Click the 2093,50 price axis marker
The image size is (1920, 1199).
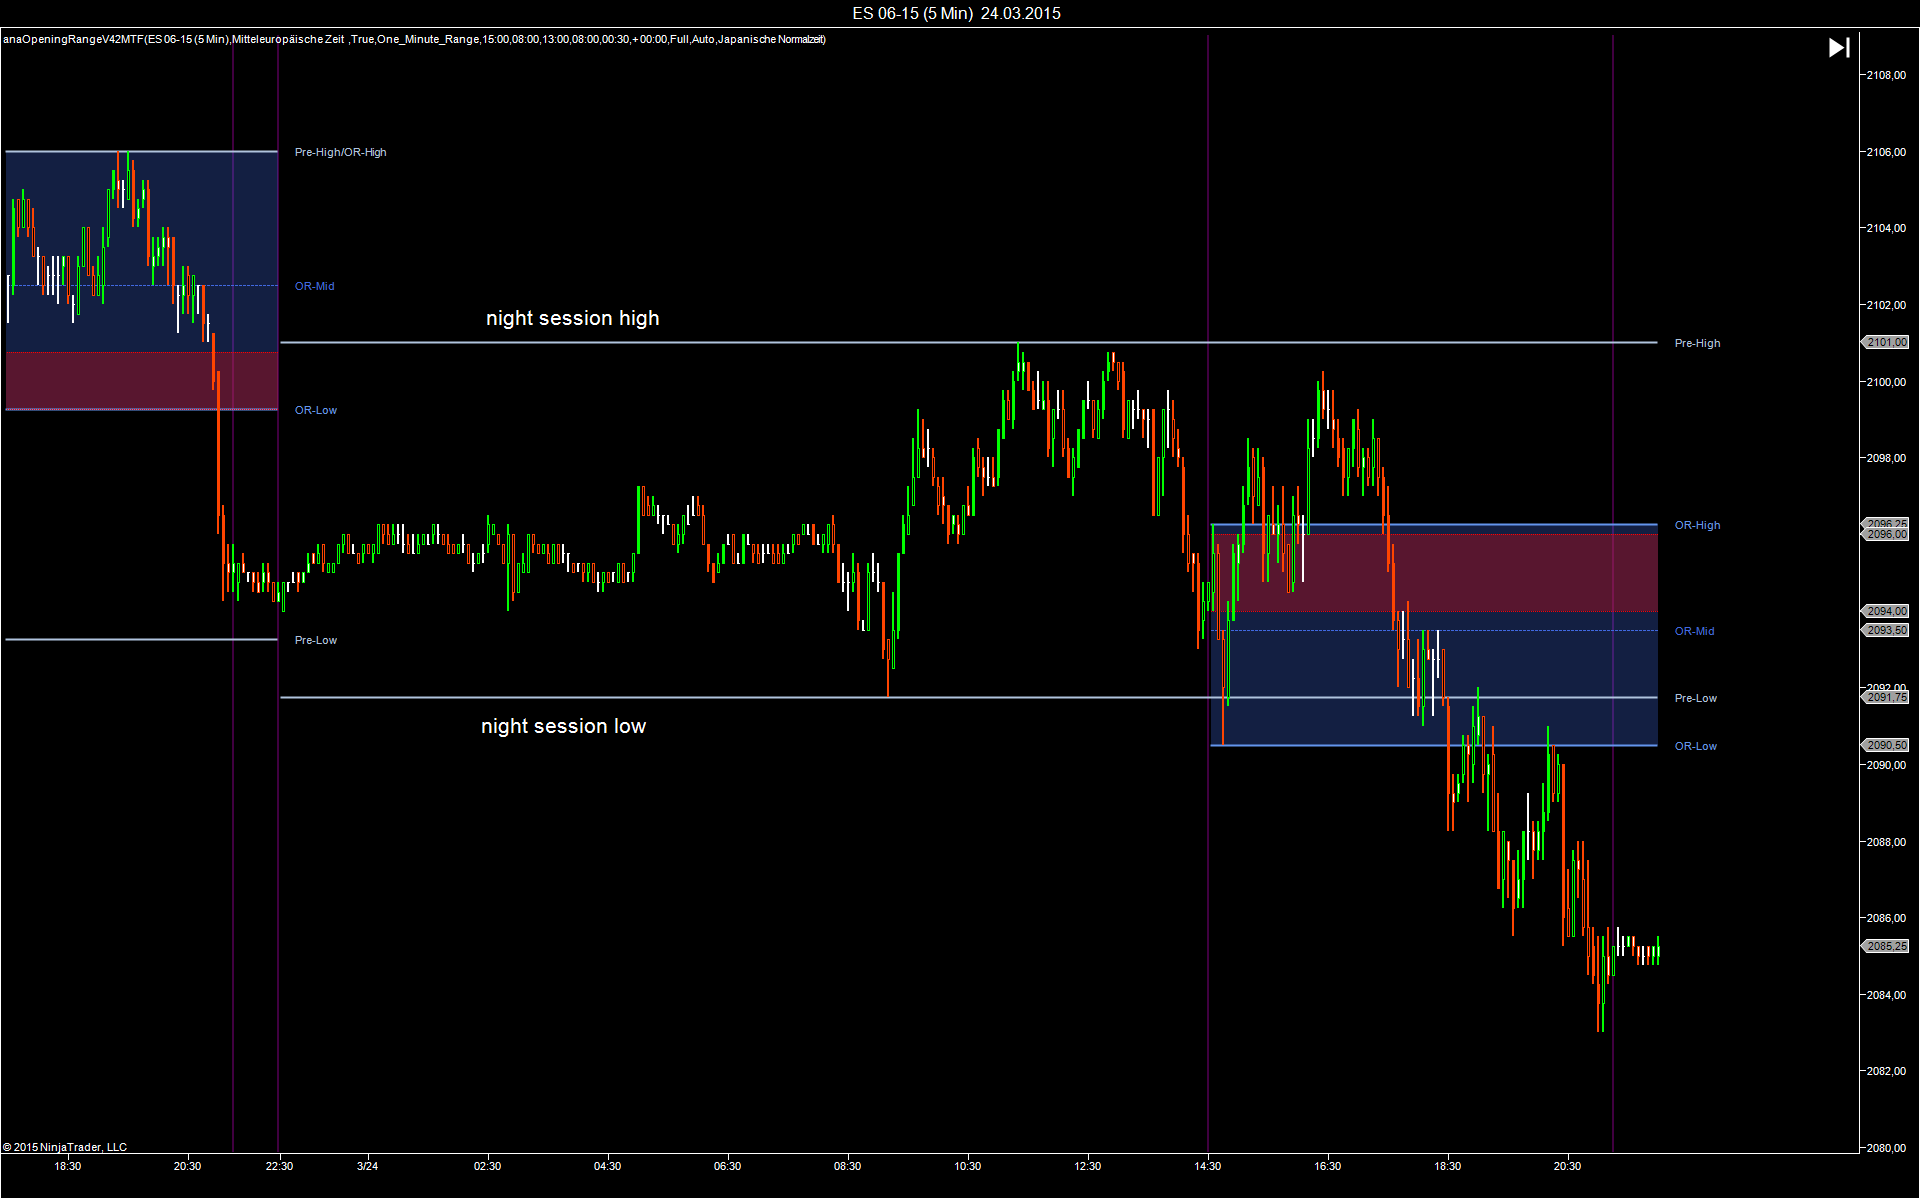click(x=1886, y=630)
